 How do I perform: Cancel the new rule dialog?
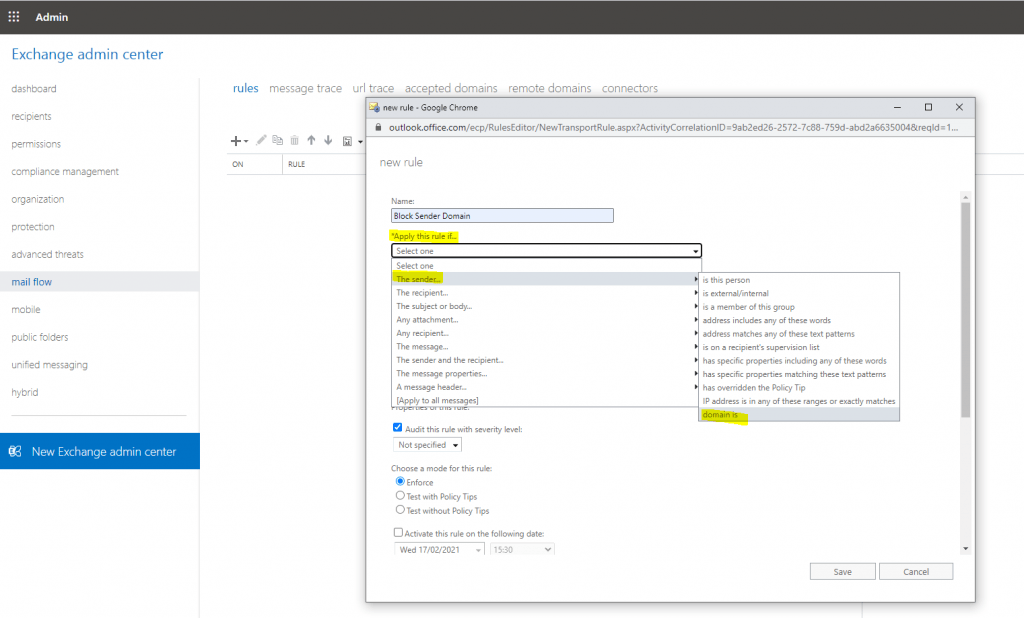pos(916,572)
